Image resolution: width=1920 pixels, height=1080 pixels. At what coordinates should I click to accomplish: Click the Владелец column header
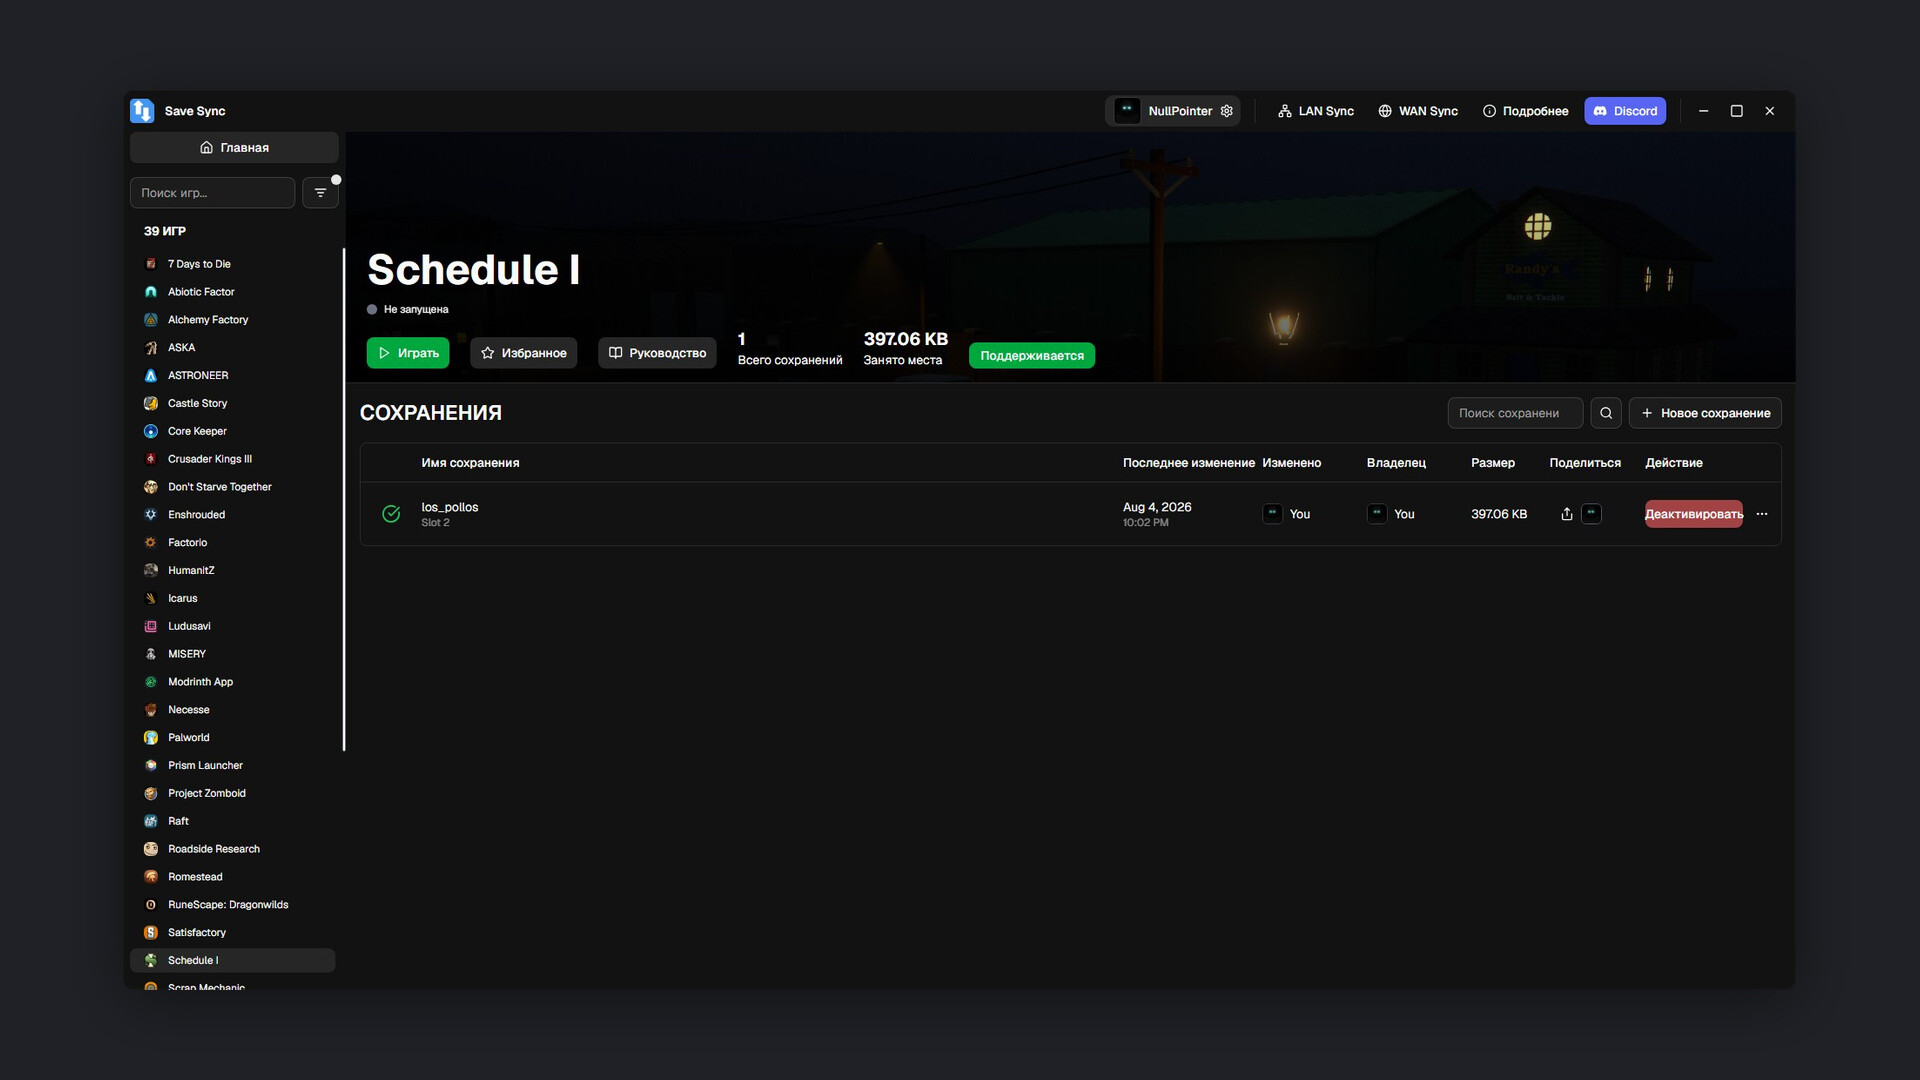click(x=1396, y=463)
